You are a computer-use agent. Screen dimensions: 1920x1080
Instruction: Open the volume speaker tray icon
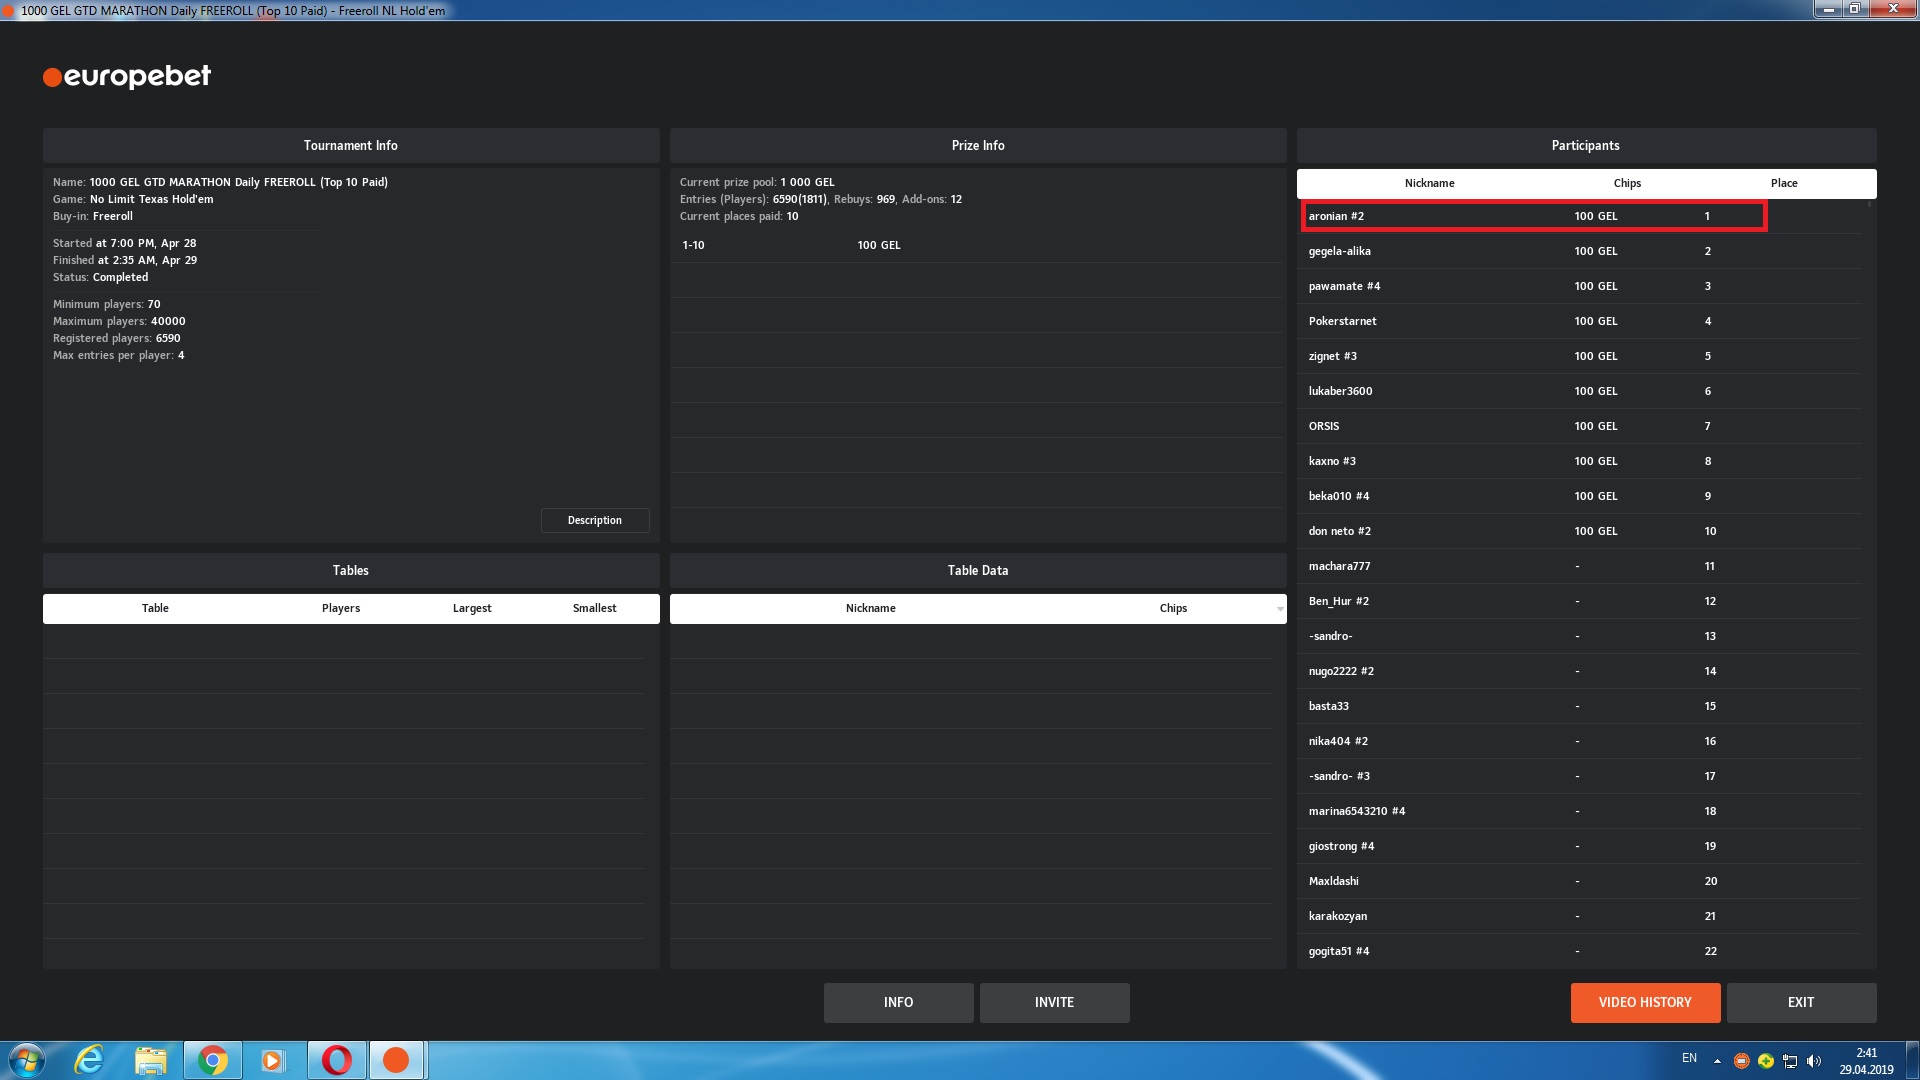point(1814,1061)
